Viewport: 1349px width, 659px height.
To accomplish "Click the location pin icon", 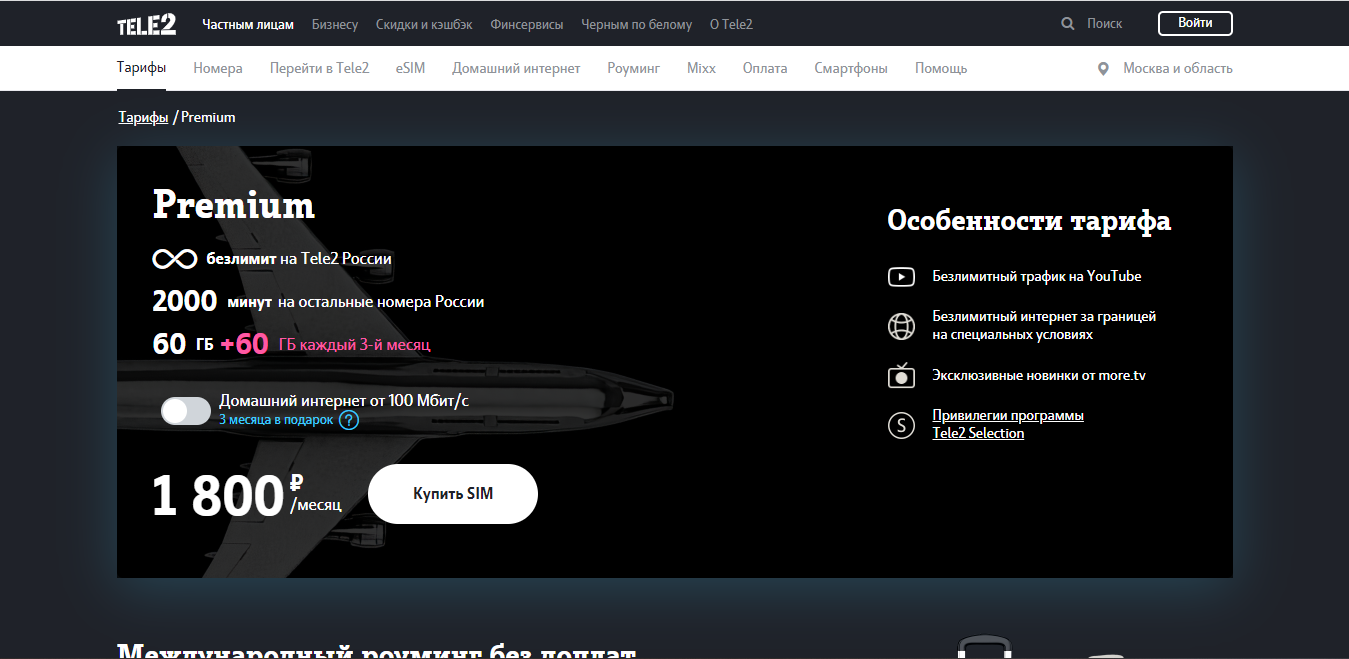I will 1103,69.
